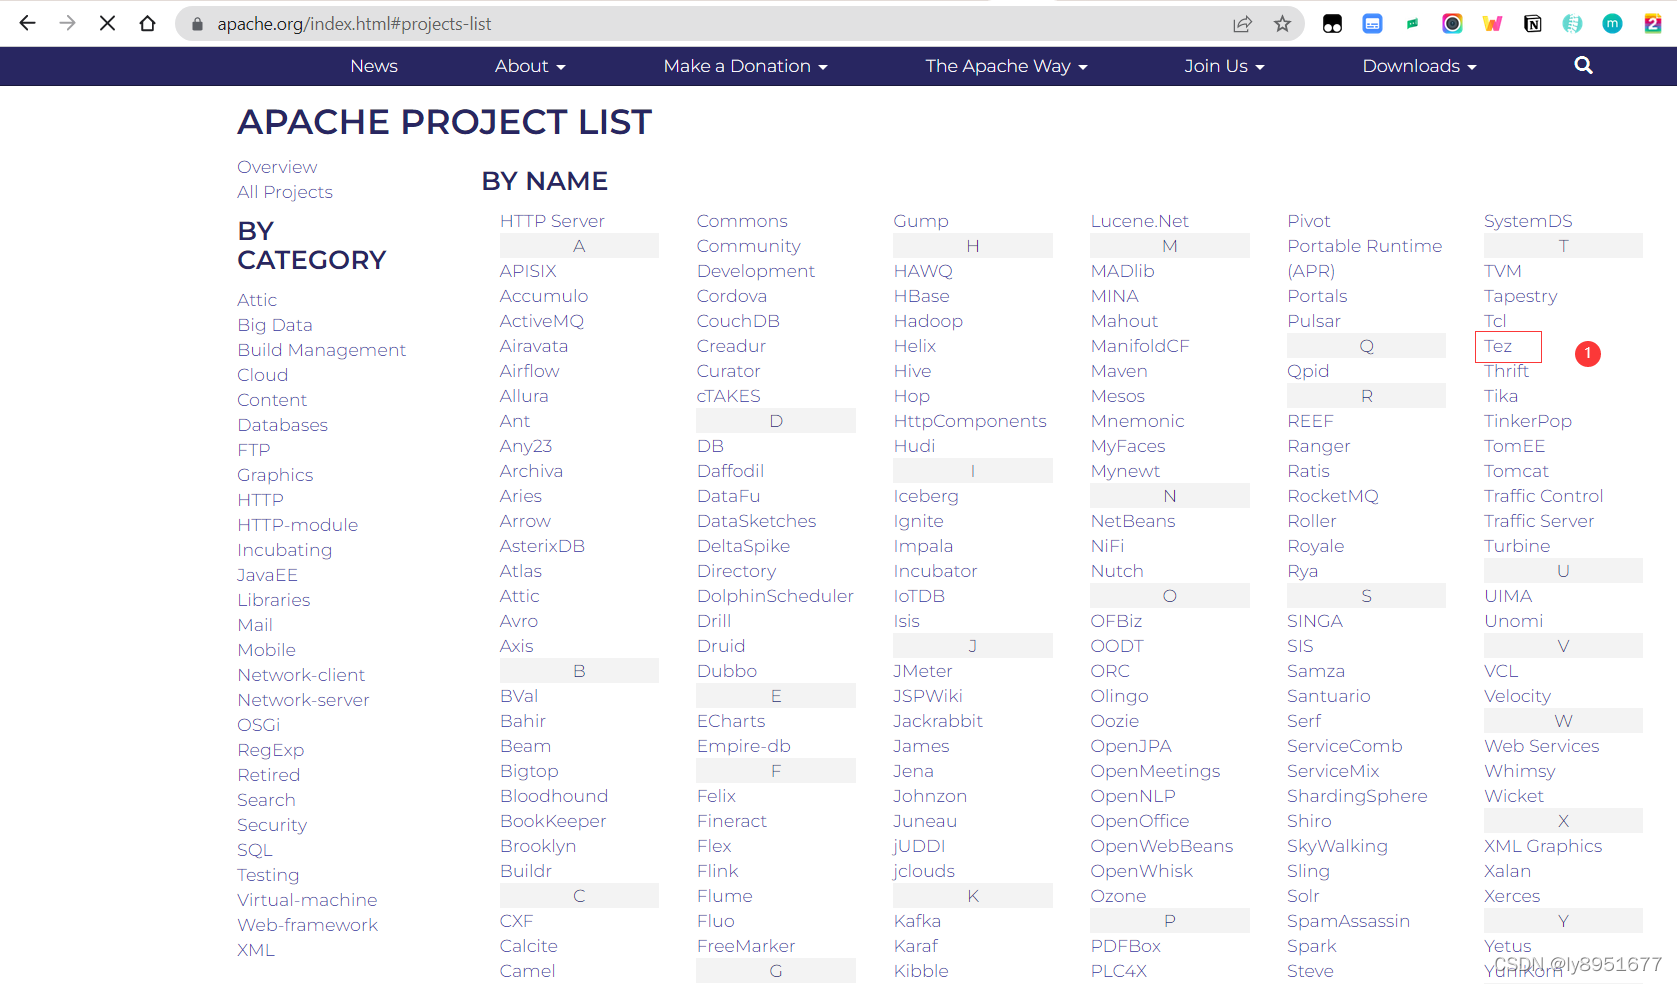The height and width of the screenshot is (984, 1677).
Task: Open the Flink project link
Action: pos(718,871)
